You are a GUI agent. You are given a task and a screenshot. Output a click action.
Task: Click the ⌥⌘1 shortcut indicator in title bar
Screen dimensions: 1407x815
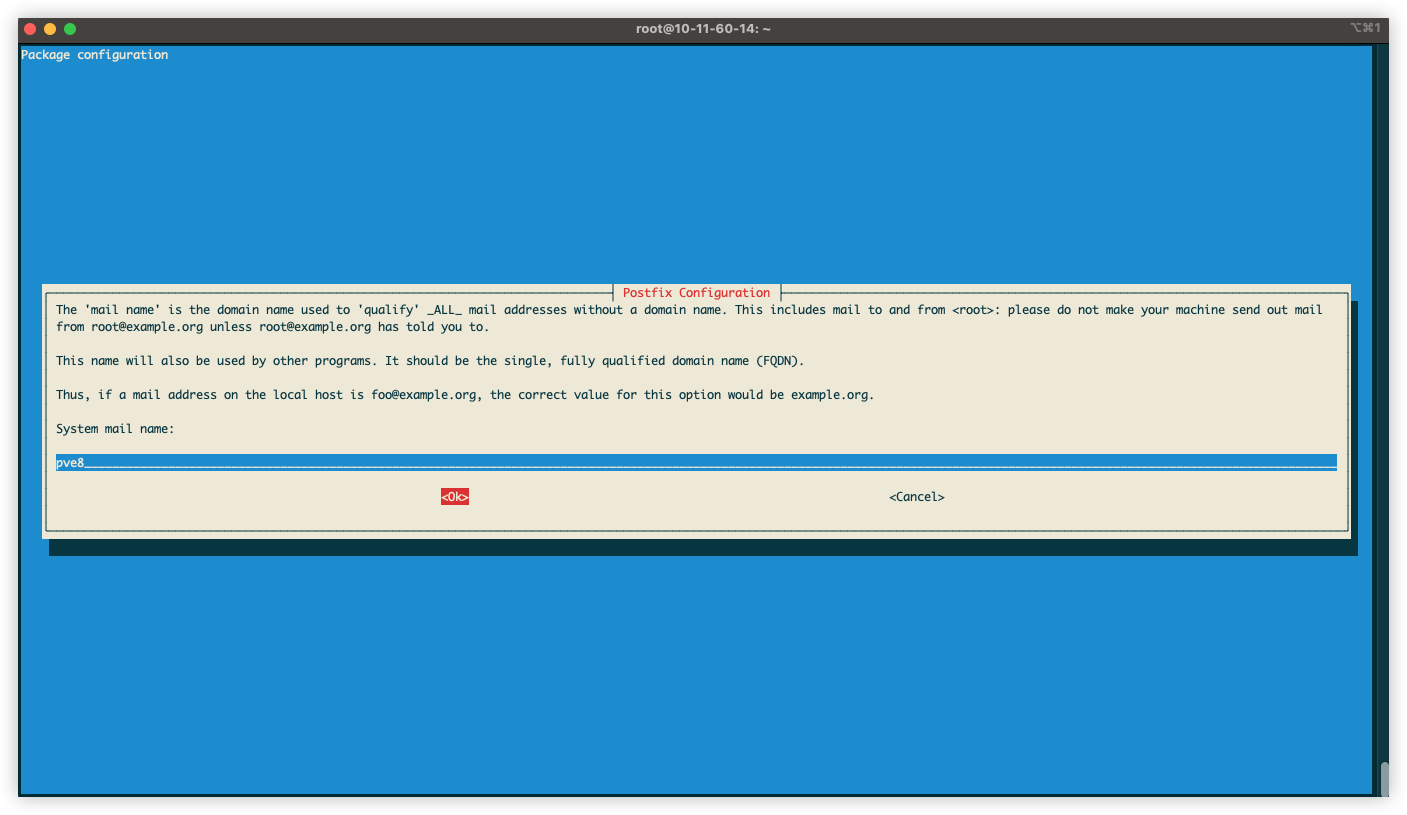pos(1365,28)
